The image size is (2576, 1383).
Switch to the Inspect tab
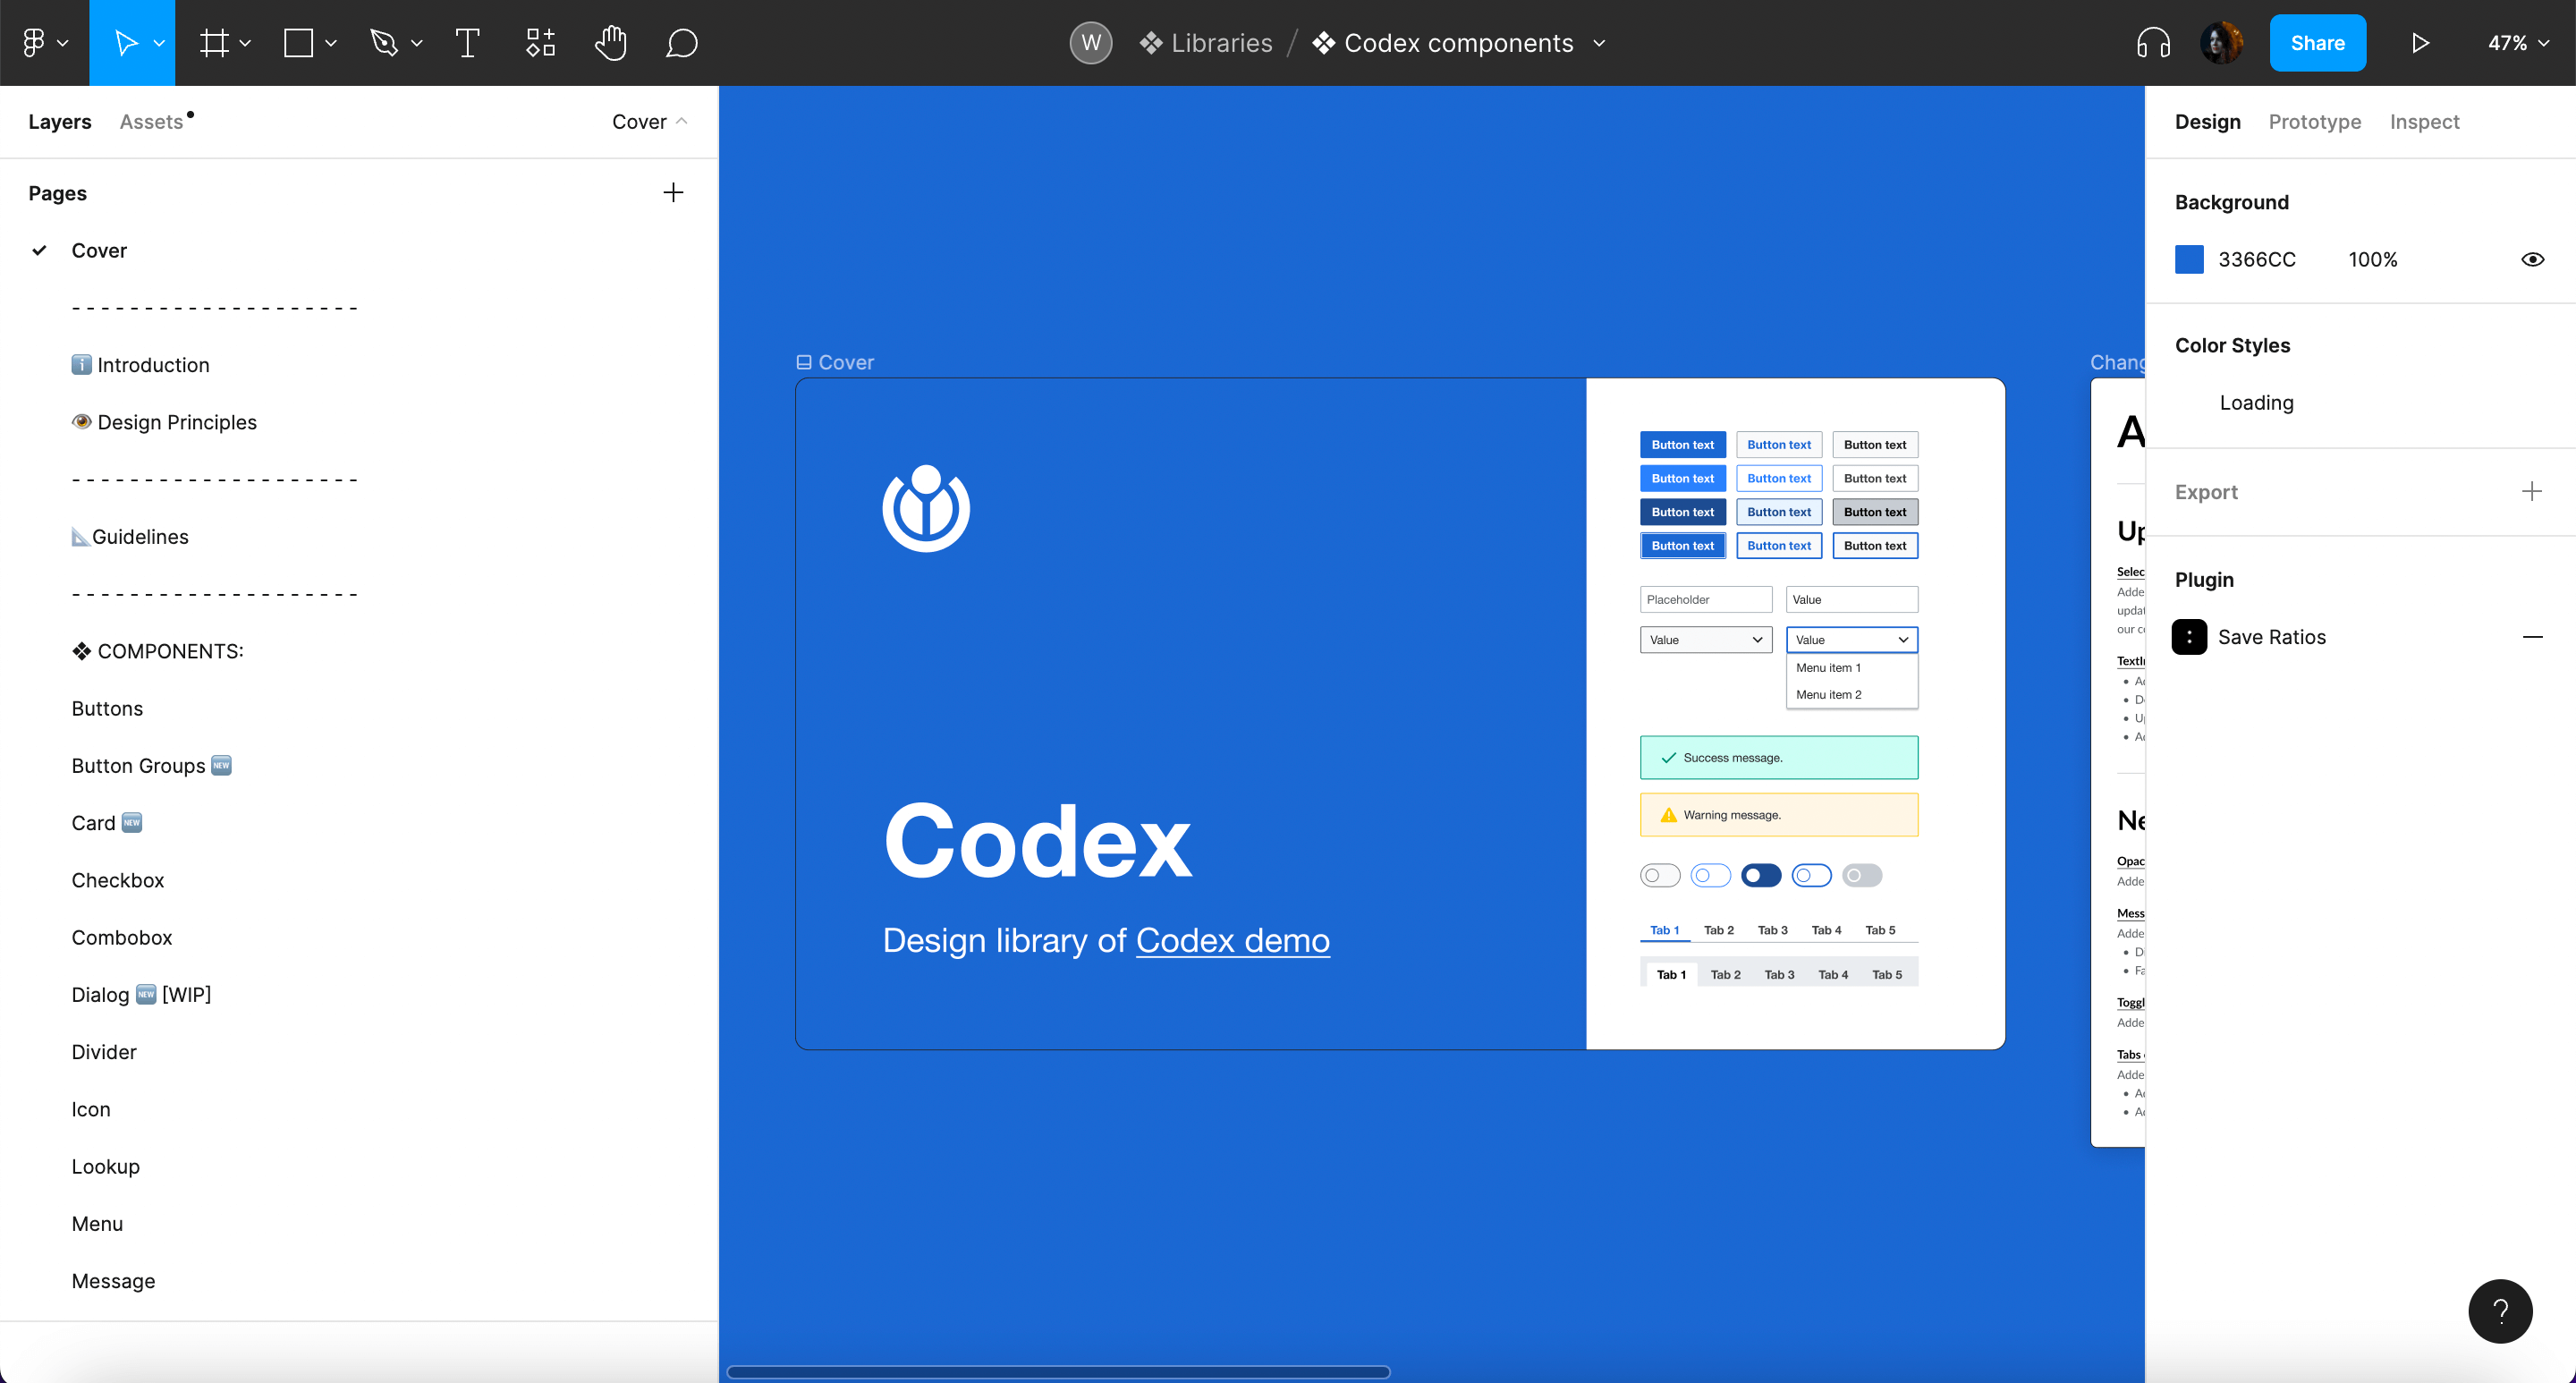pos(2423,121)
